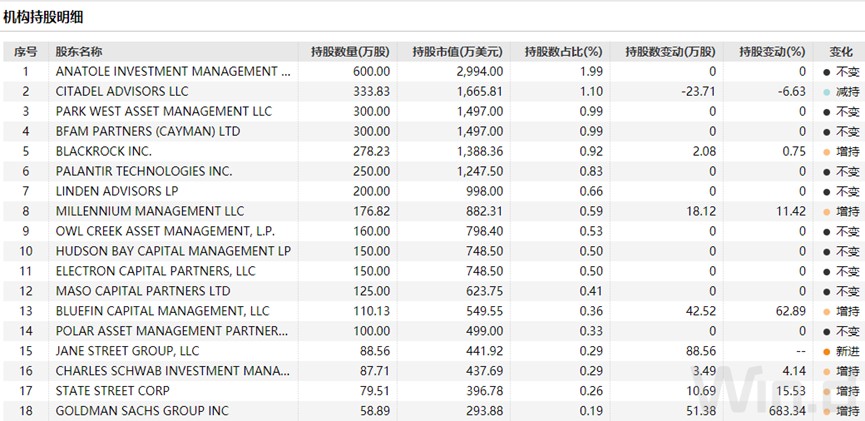Select percent change -6.63
865x421 pixels.
(792, 91)
